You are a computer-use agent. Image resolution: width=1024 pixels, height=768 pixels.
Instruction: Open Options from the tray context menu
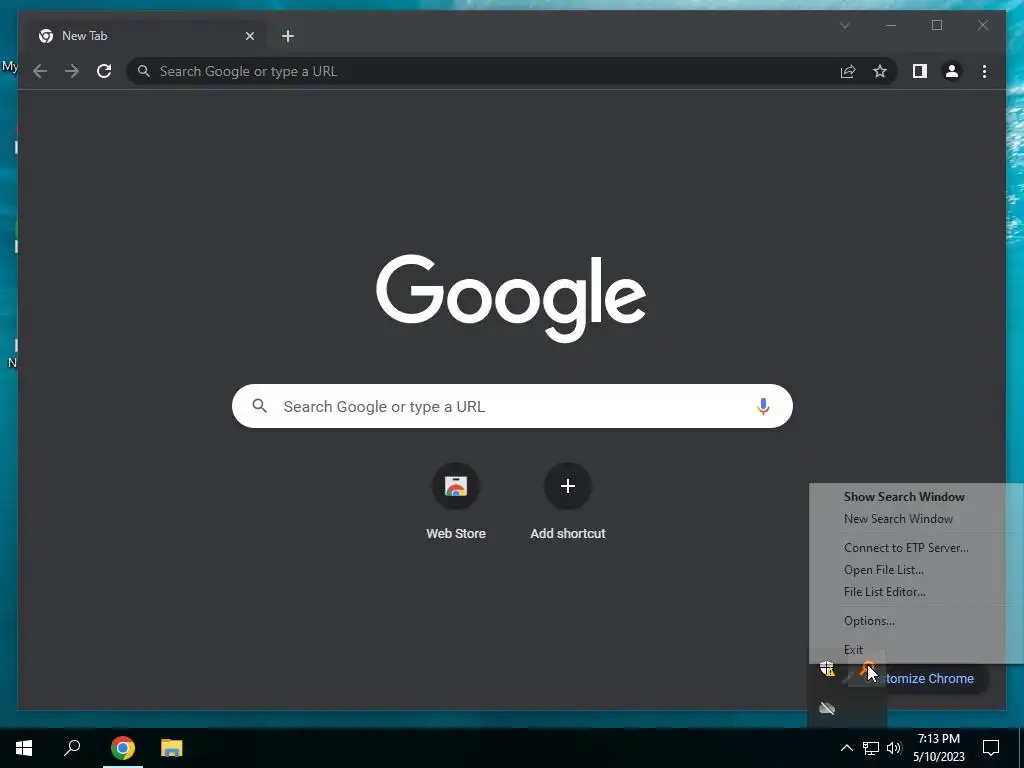point(869,620)
